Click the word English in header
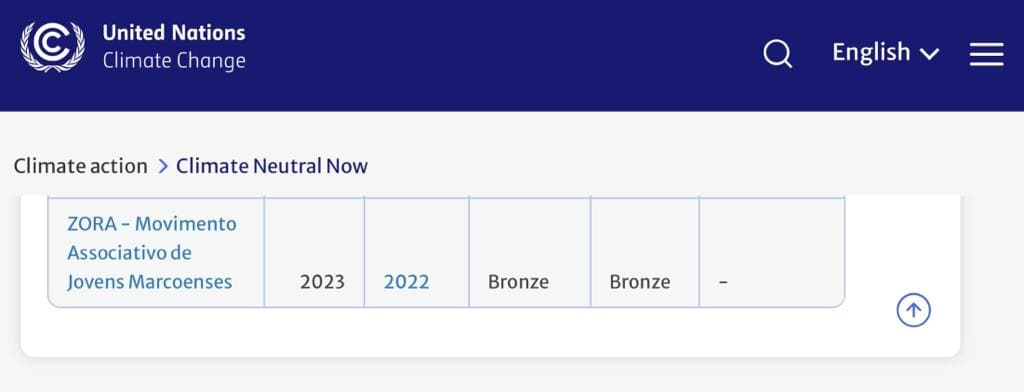Viewport: 1024px width, 392px height. pos(871,52)
